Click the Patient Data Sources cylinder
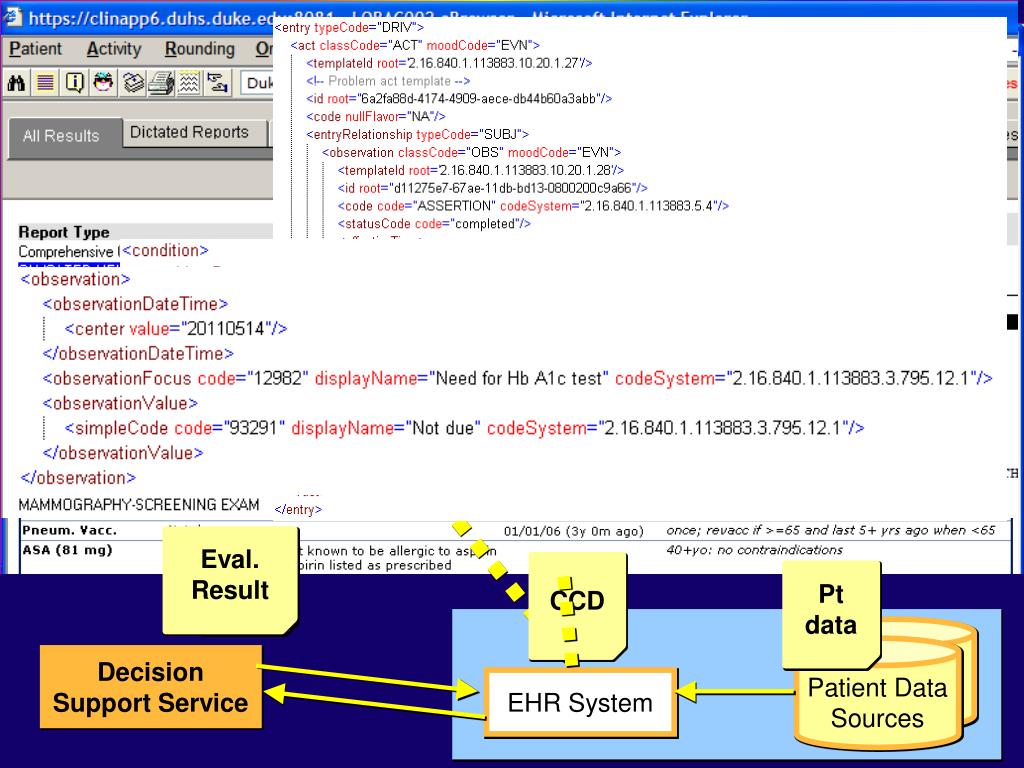The height and width of the screenshot is (768, 1024). coord(878,704)
